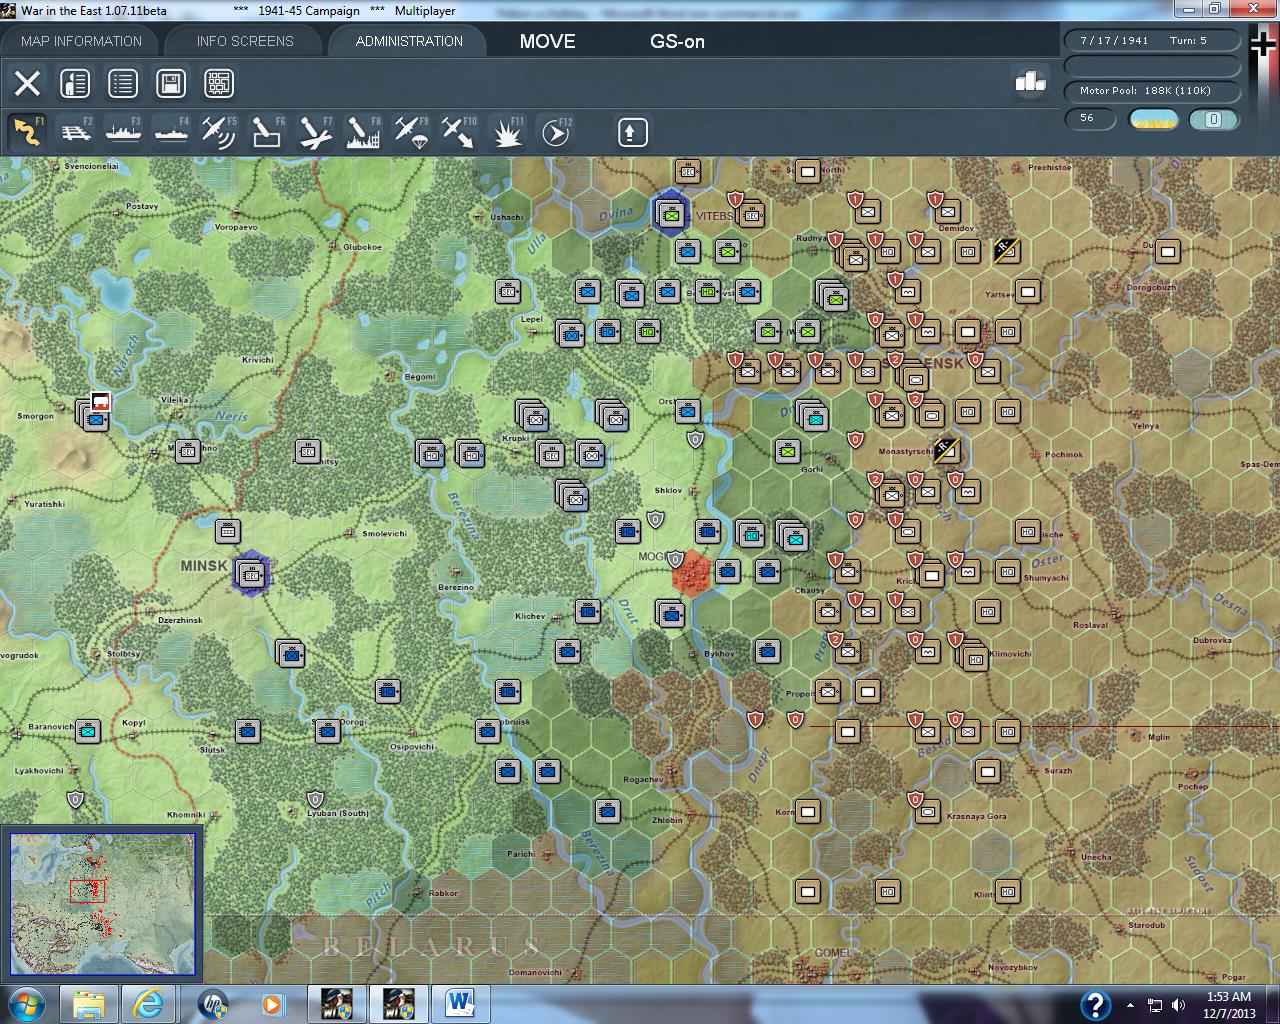1280x1024 pixels.
Task: Open Windows Explorer from taskbar
Action: tap(89, 1004)
